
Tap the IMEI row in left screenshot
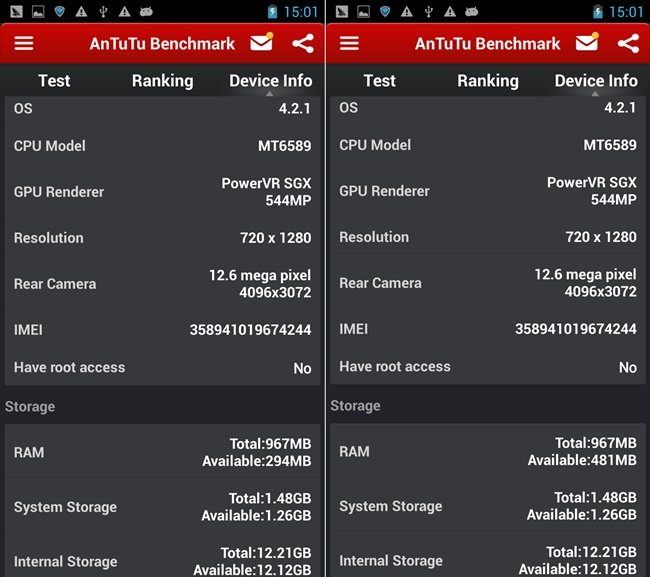click(162, 330)
